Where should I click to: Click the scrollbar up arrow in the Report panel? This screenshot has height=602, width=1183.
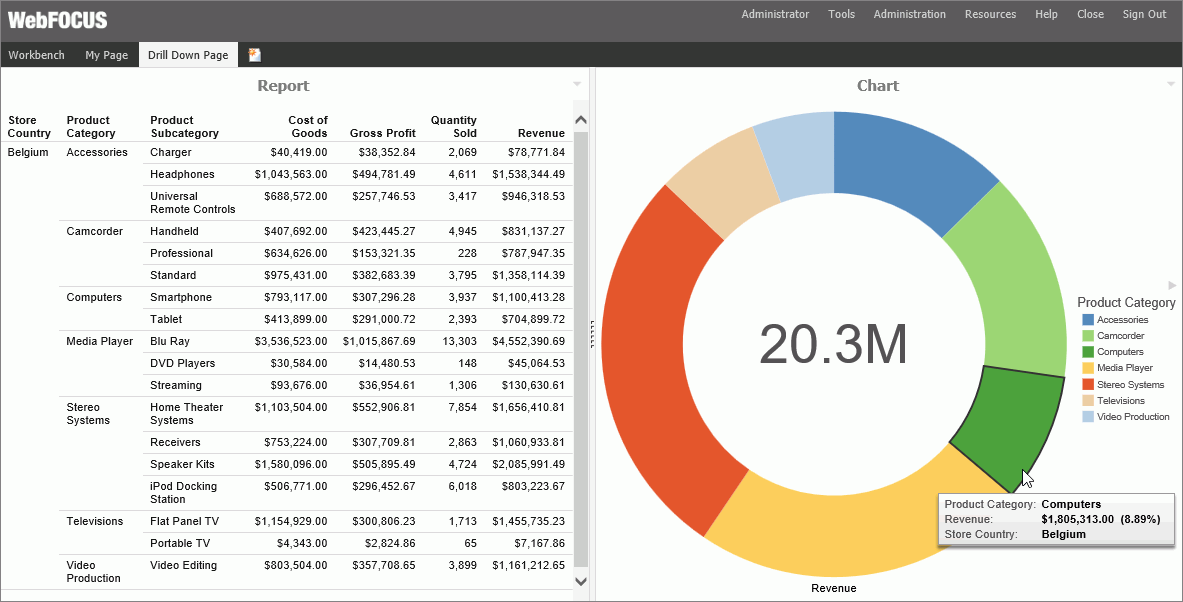coord(581,118)
